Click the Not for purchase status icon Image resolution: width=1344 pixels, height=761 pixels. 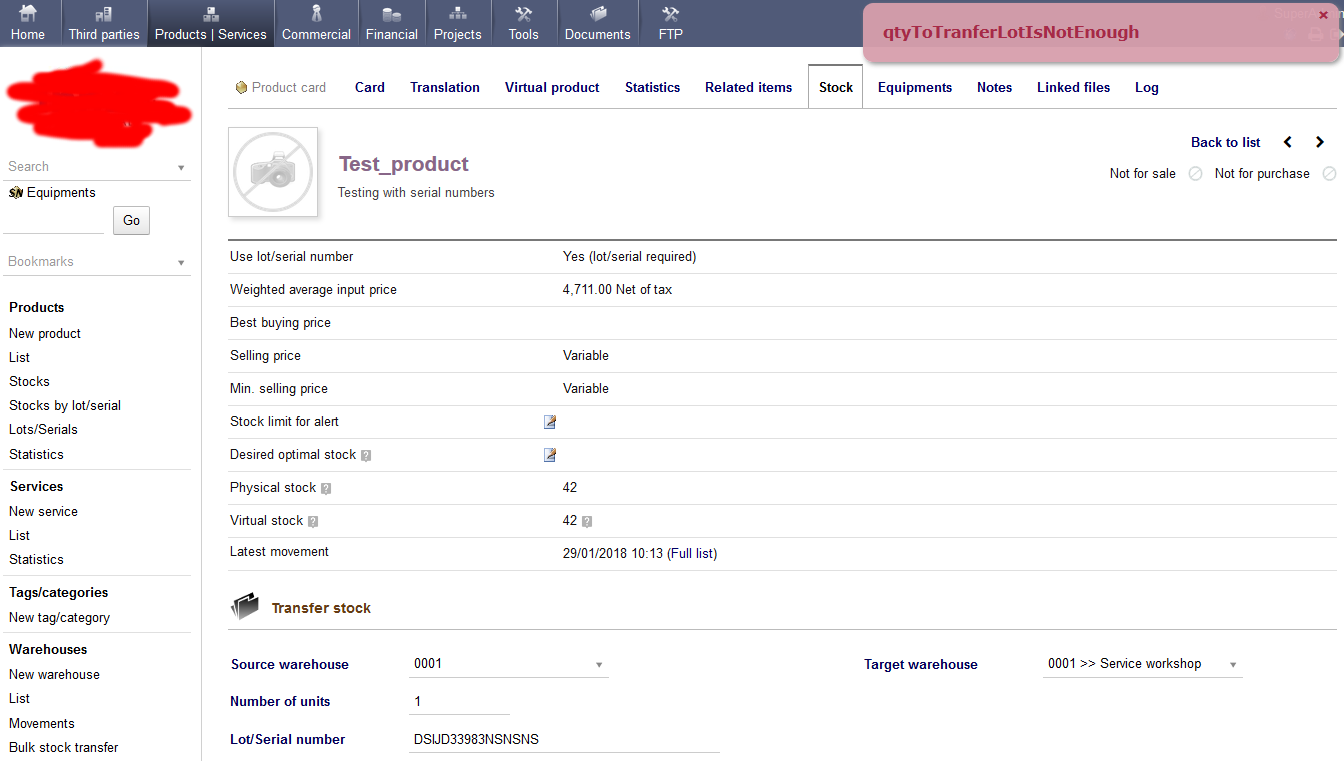pos(1329,174)
